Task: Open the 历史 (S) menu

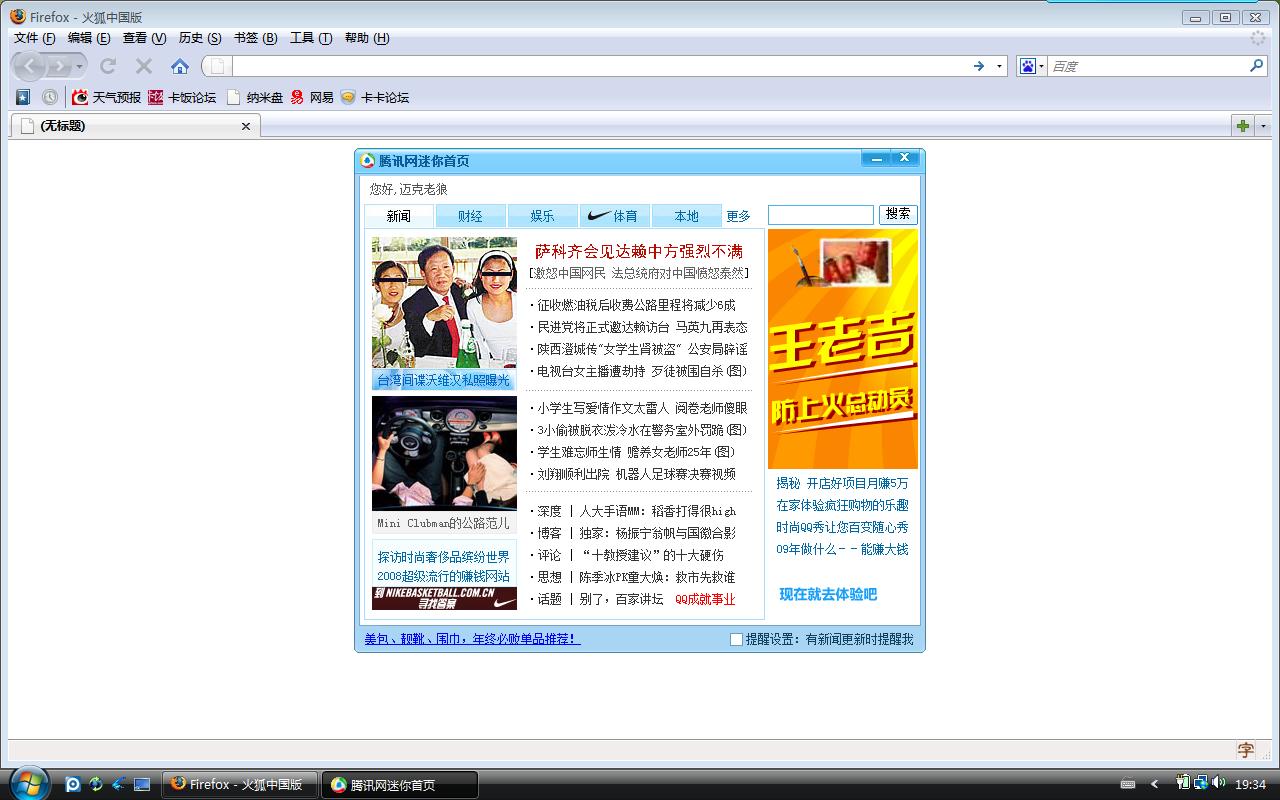Action: pyautogui.click(x=200, y=38)
